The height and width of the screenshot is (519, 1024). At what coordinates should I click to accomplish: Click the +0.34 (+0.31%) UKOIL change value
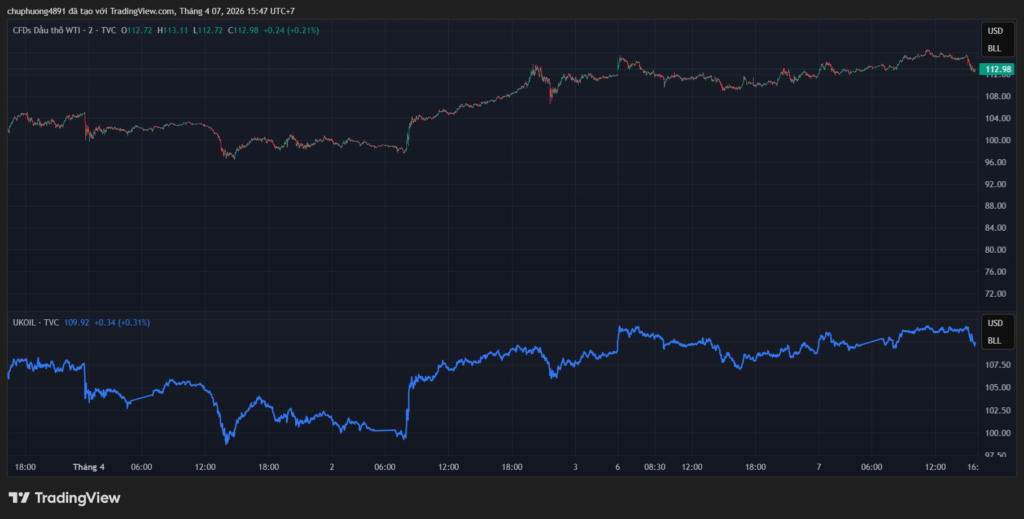click(x=122, y=322)
